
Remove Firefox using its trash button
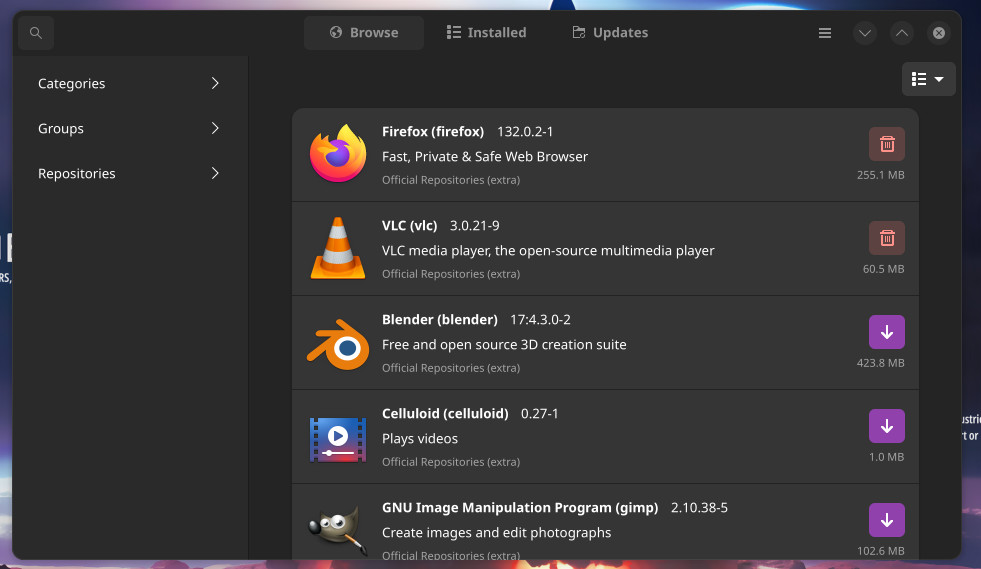(x=887, y=144)
